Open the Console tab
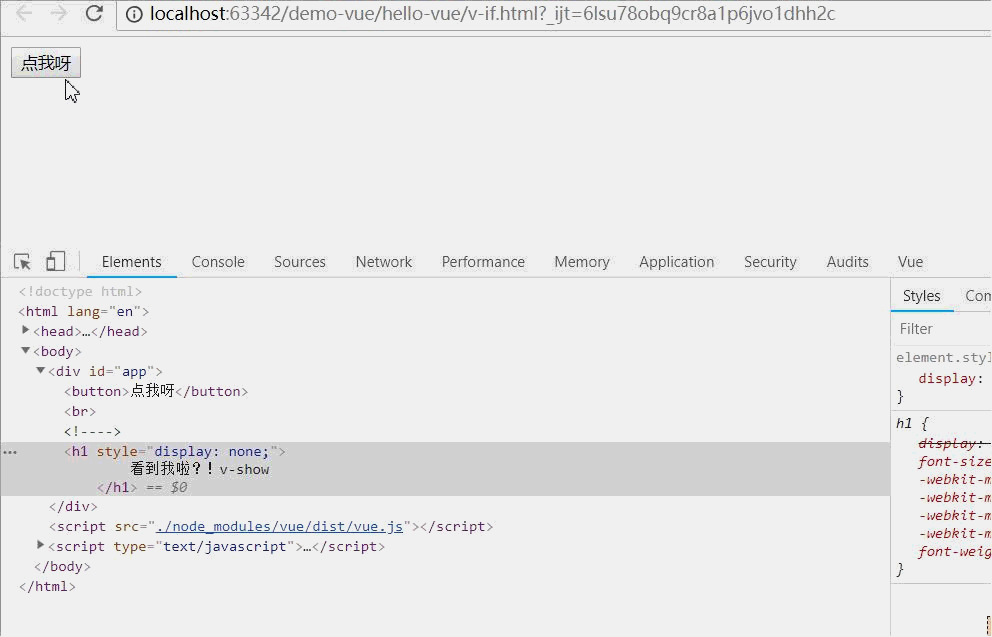992x637 pixels. pyautogui.click(x=218, y=262)
